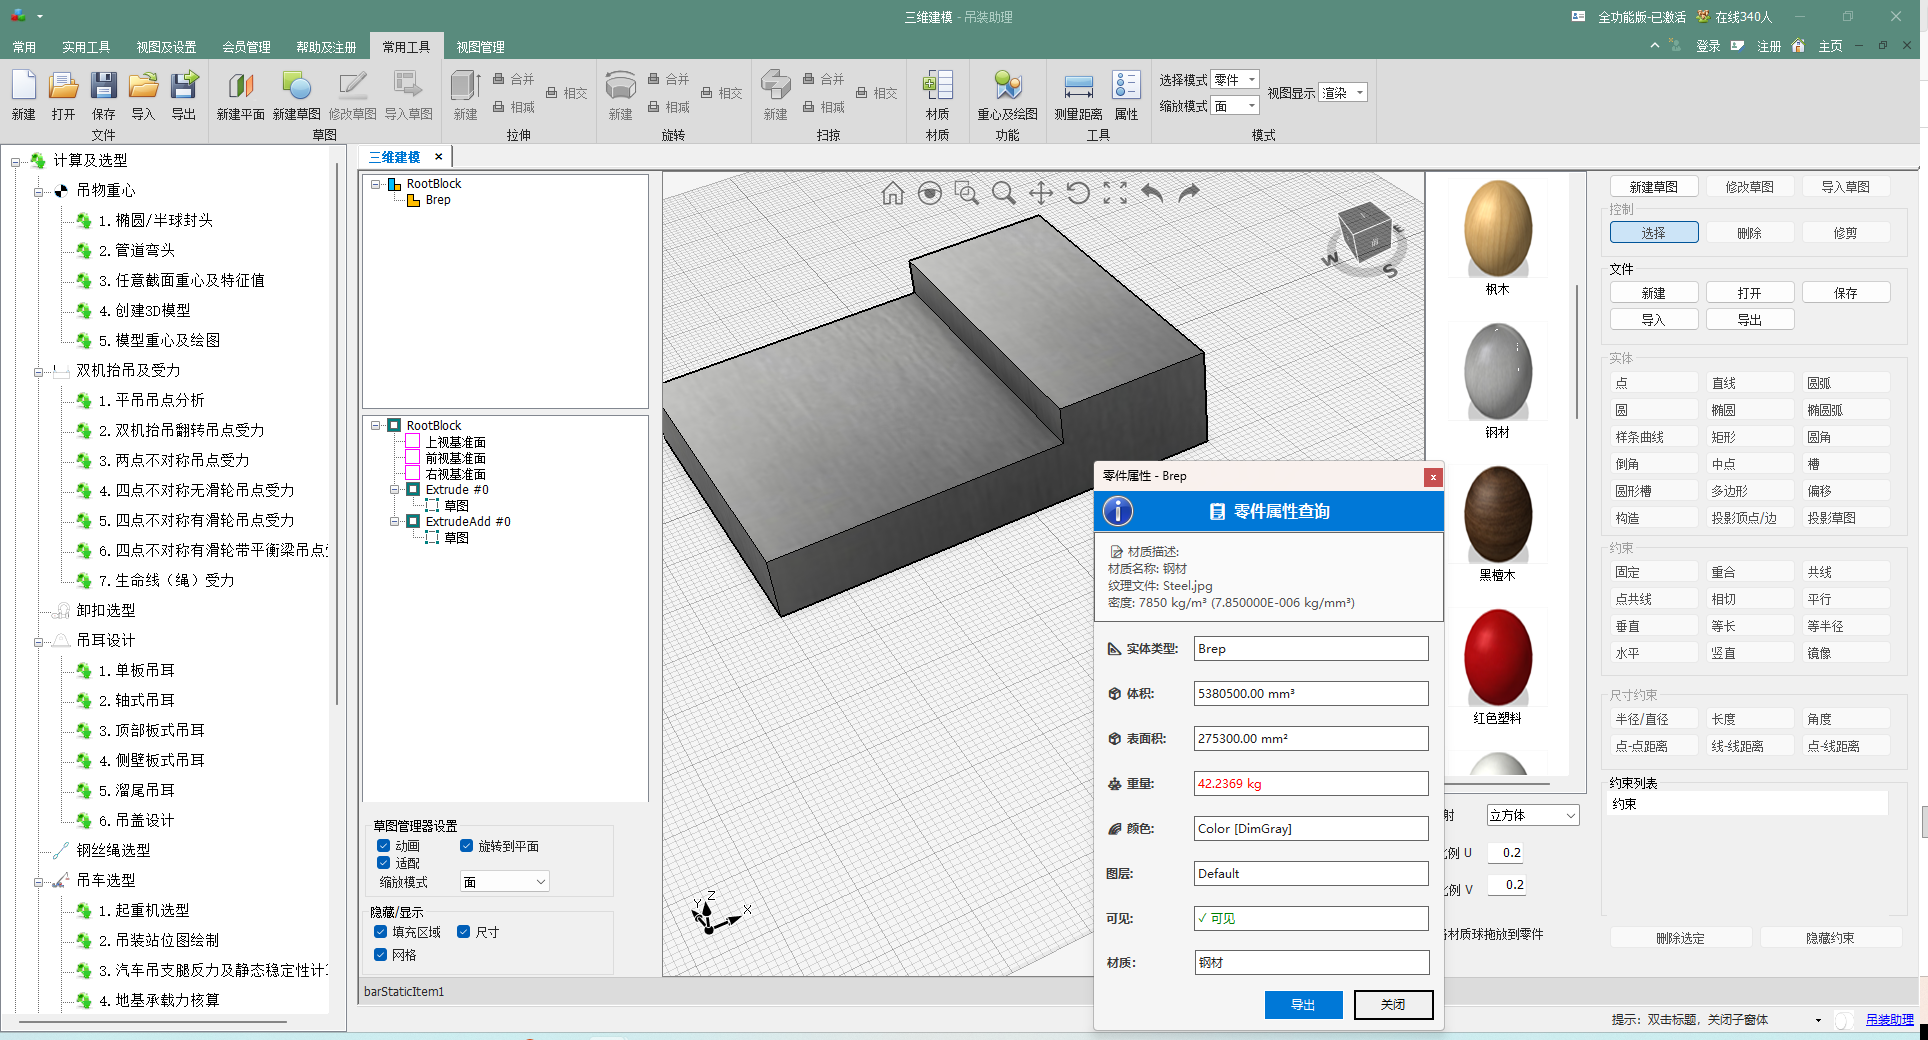The height and width of the screenshot is (1040, 1928).
Task: Click the pan (move arrows) viewport icon
Action: pyautogui.click(x=1040, y=193)
